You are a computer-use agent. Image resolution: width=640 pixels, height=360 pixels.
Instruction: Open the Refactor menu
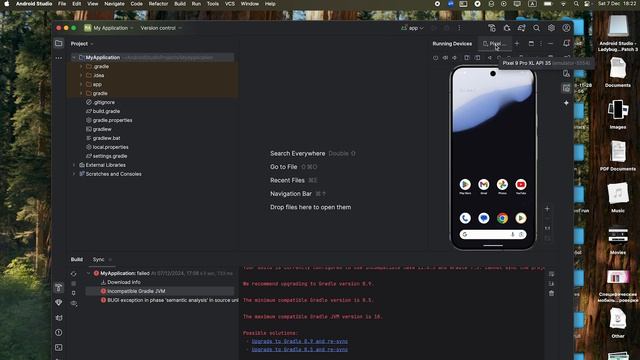tap(158, 4)
